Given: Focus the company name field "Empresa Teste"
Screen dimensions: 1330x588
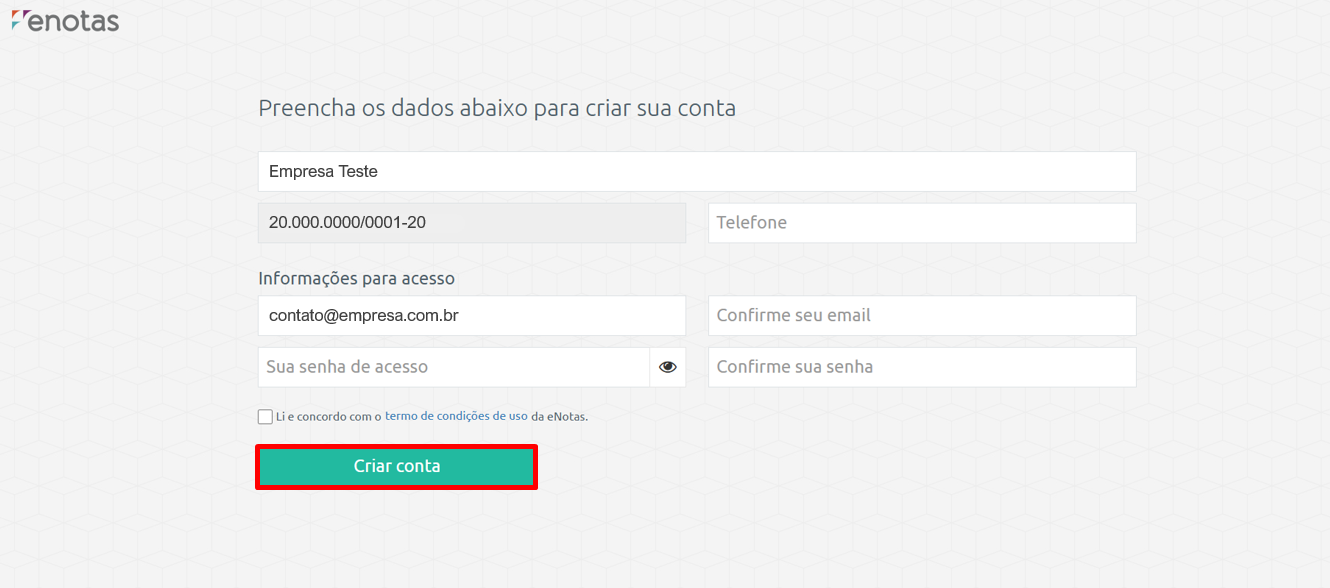Looking at the screenshot, I should point(697,171).
